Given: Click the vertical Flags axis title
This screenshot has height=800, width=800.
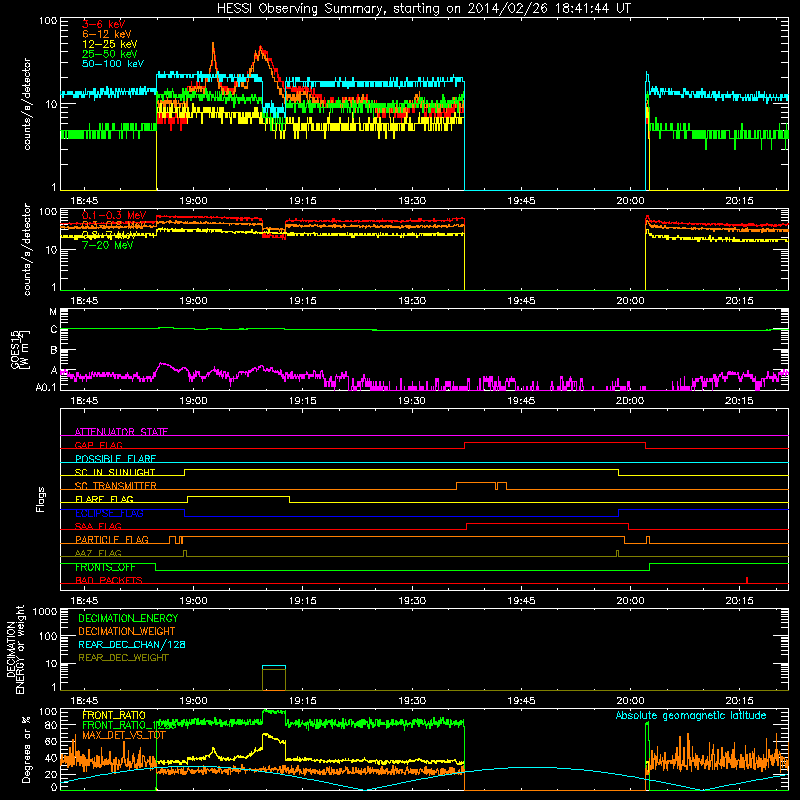Looking at the screenshot, I should tap(40, 499).
